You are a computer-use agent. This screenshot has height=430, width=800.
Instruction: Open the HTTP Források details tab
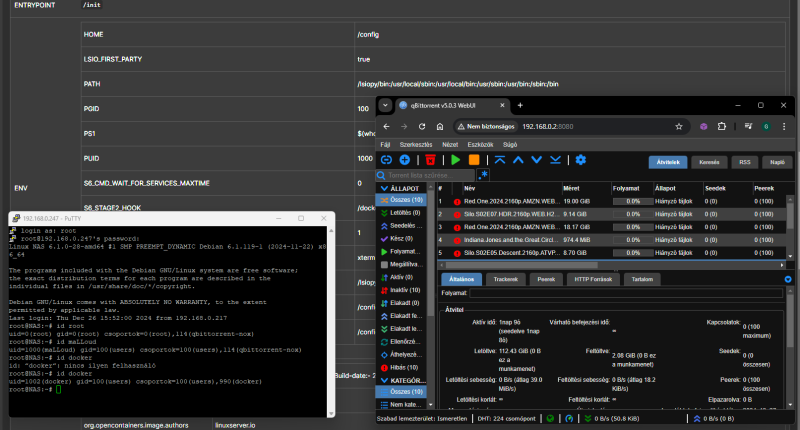[593, 279]
